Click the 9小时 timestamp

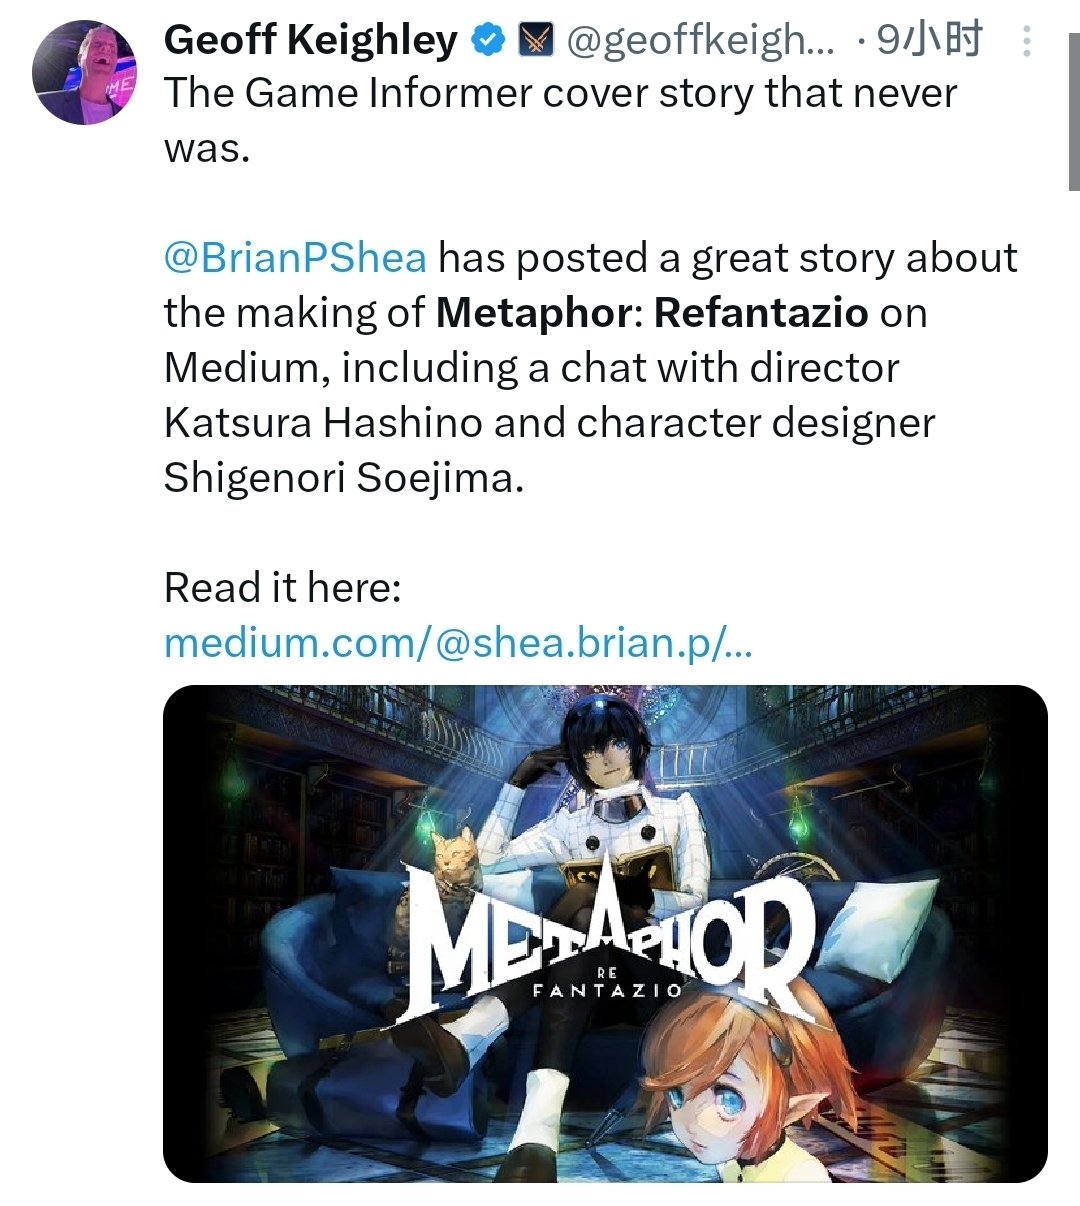(x=929, y=40)
